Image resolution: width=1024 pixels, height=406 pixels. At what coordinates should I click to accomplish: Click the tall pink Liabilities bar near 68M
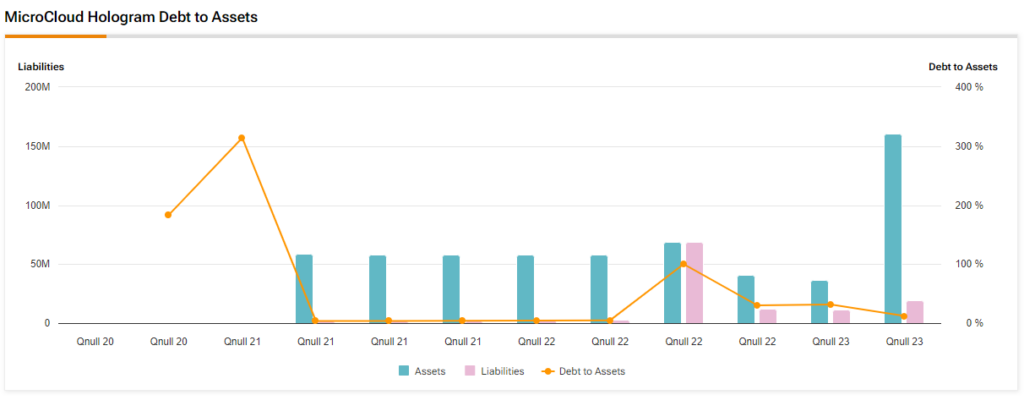[694, 283]
